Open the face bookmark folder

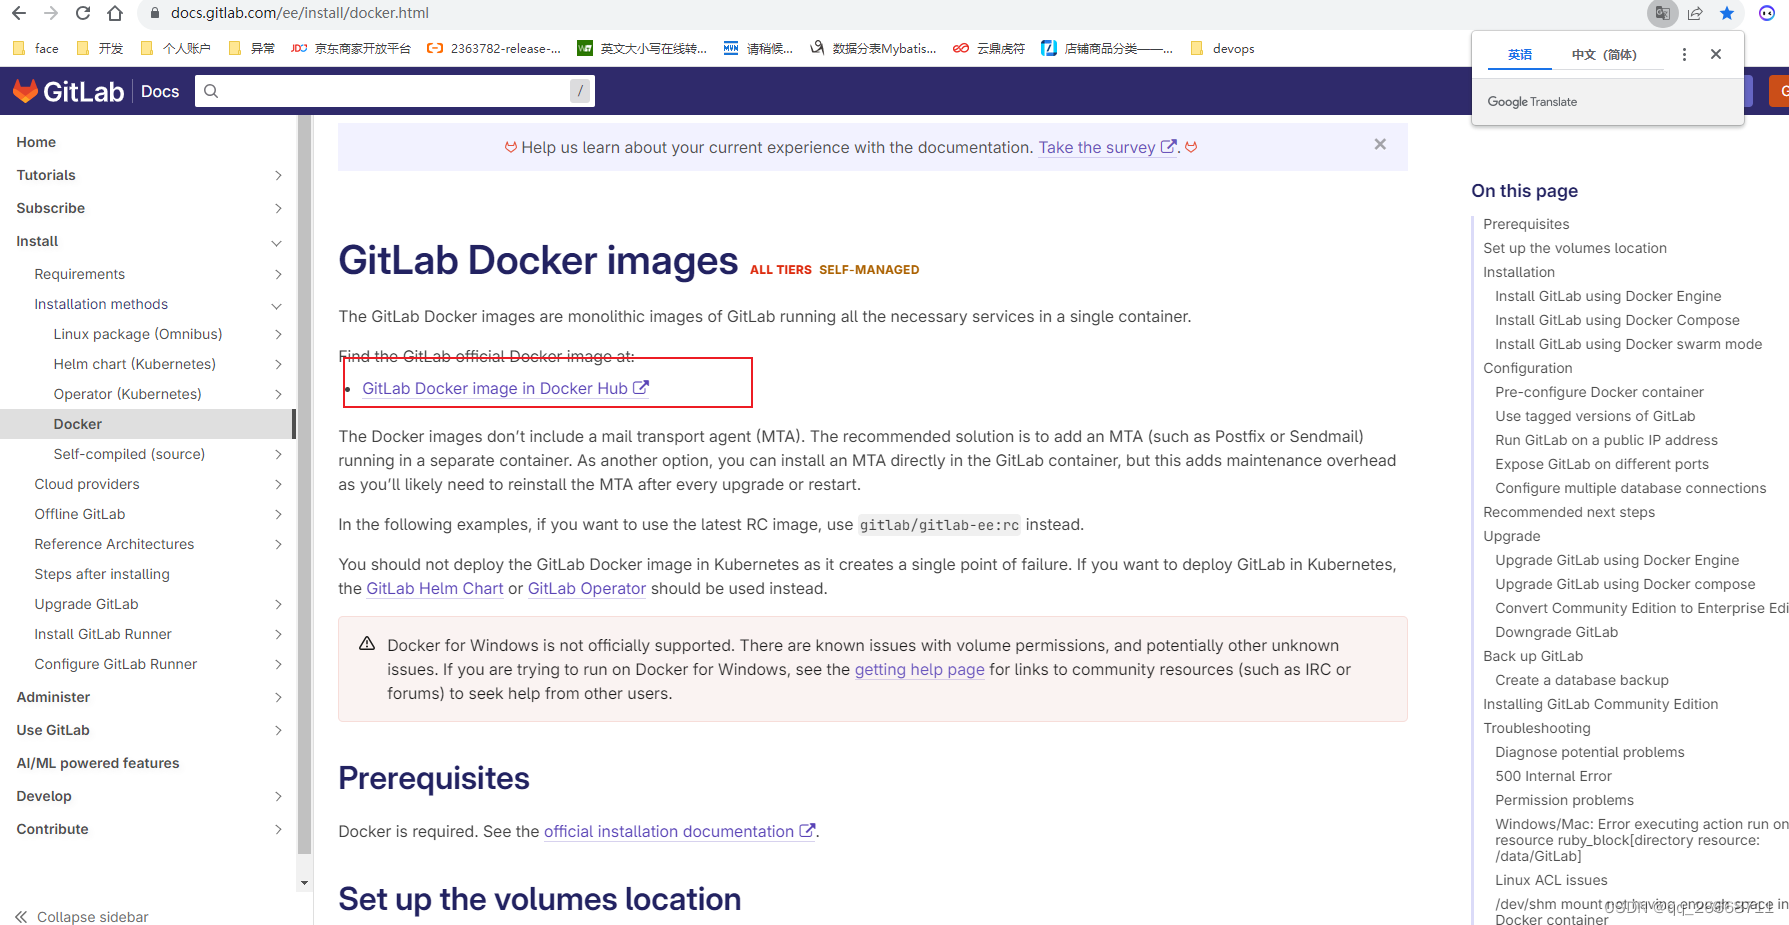click(36, 48)
